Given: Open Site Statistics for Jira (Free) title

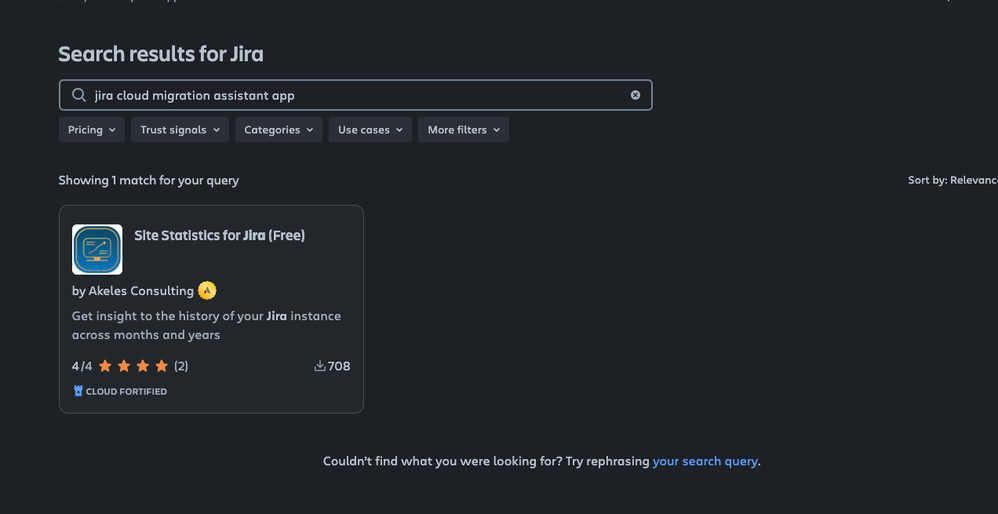Looking at the screenshot, I should pos(220,235).
